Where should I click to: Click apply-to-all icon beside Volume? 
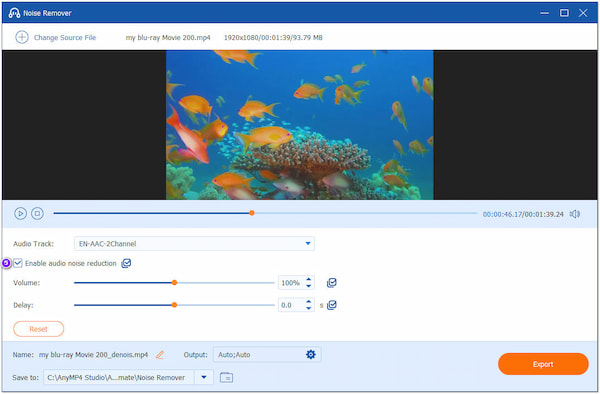(x=332, y=283)
